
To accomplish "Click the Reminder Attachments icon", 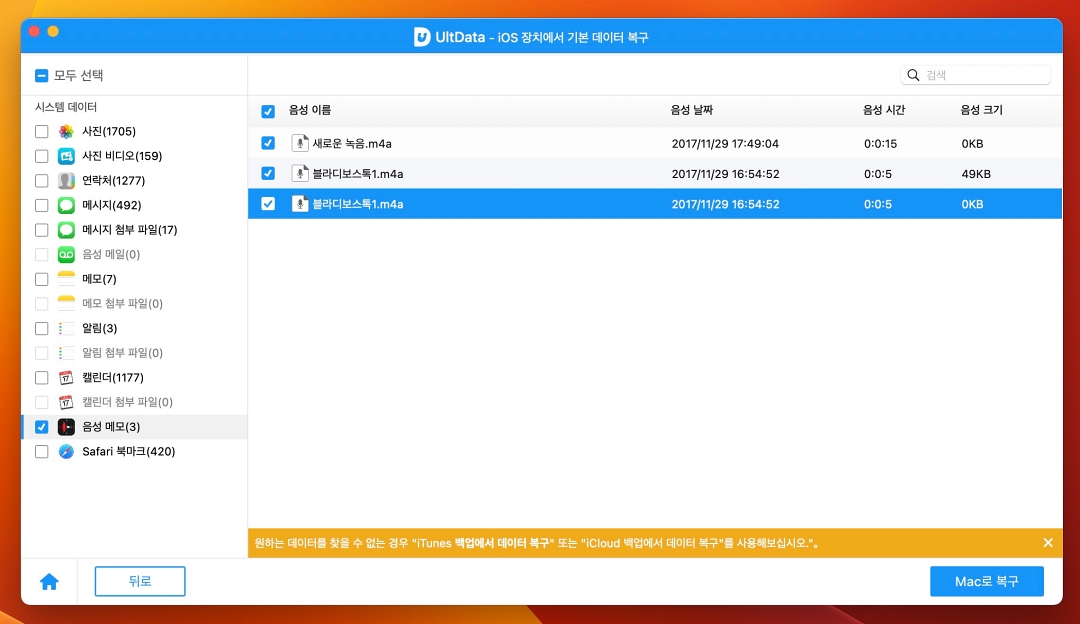I will (x=66, y=353).
